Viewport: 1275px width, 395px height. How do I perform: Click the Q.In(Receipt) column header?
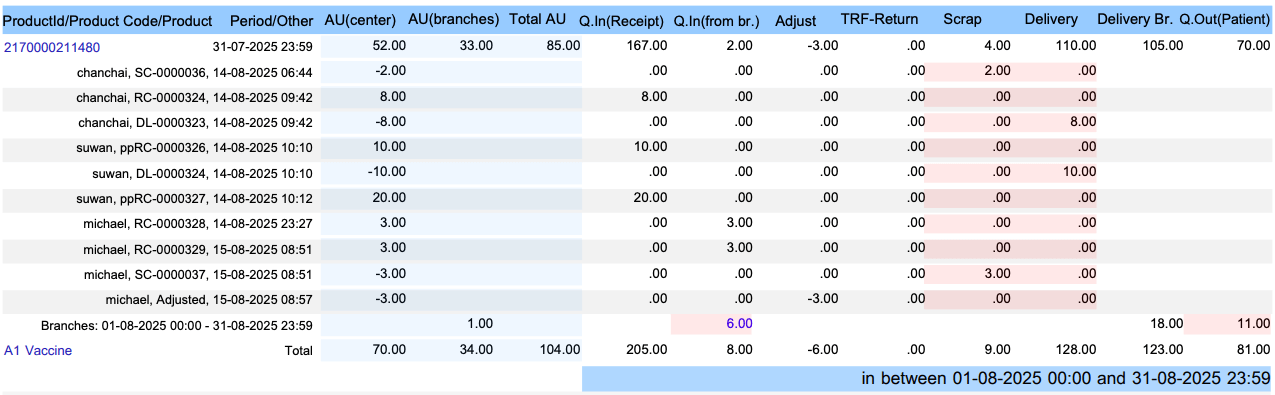(622, 20)
